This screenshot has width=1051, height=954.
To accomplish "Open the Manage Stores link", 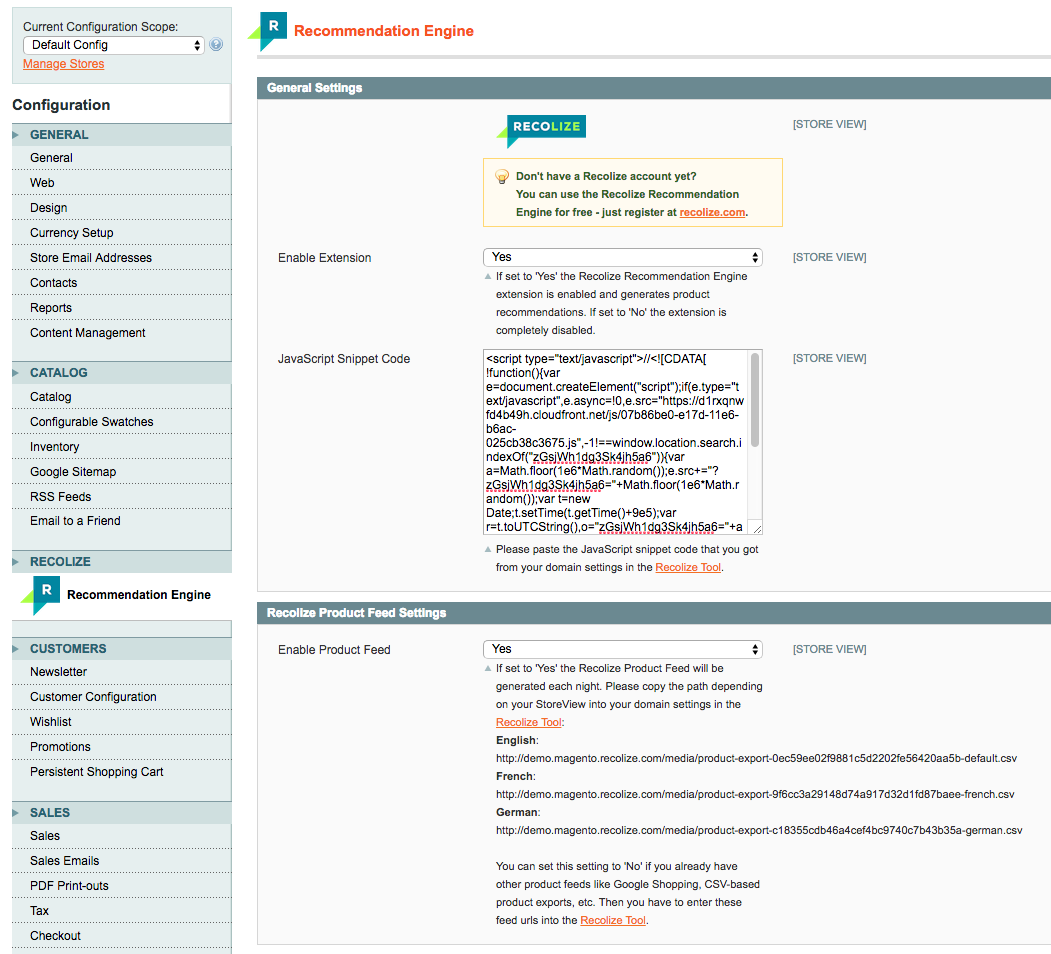I will 64,64.
